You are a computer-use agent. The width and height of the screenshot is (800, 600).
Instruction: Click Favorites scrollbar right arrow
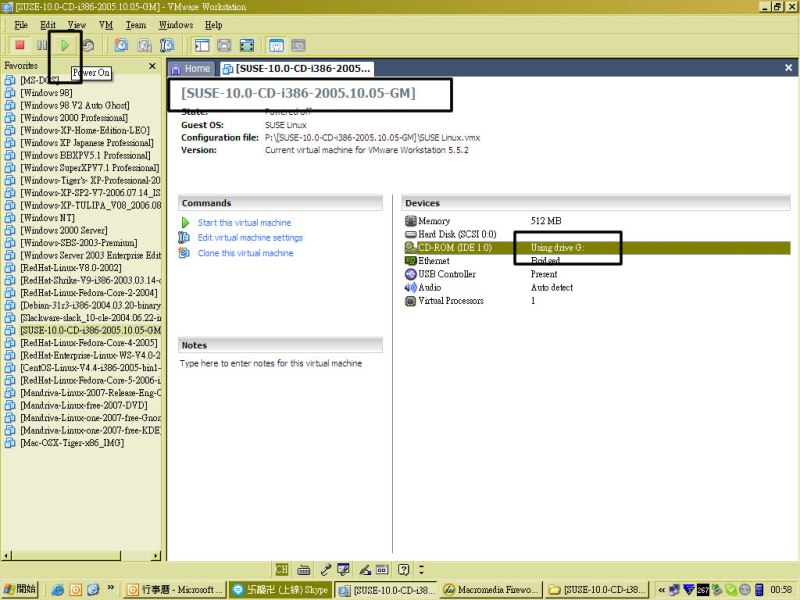point(156,556)
